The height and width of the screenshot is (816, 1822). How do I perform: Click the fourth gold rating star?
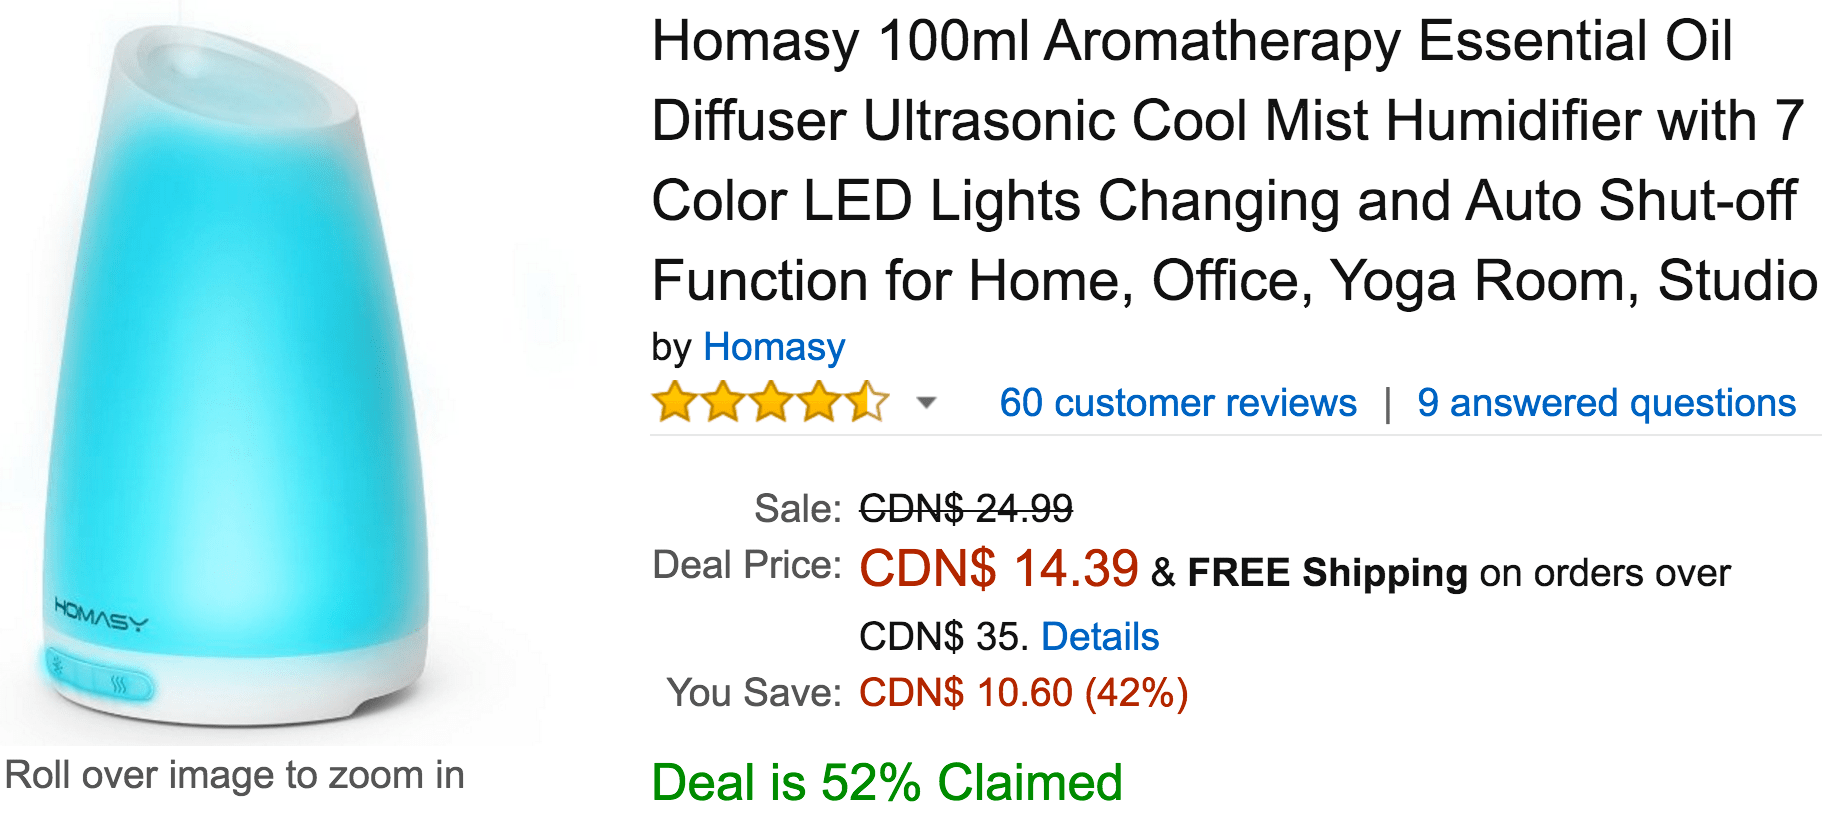tap(819, 402)
